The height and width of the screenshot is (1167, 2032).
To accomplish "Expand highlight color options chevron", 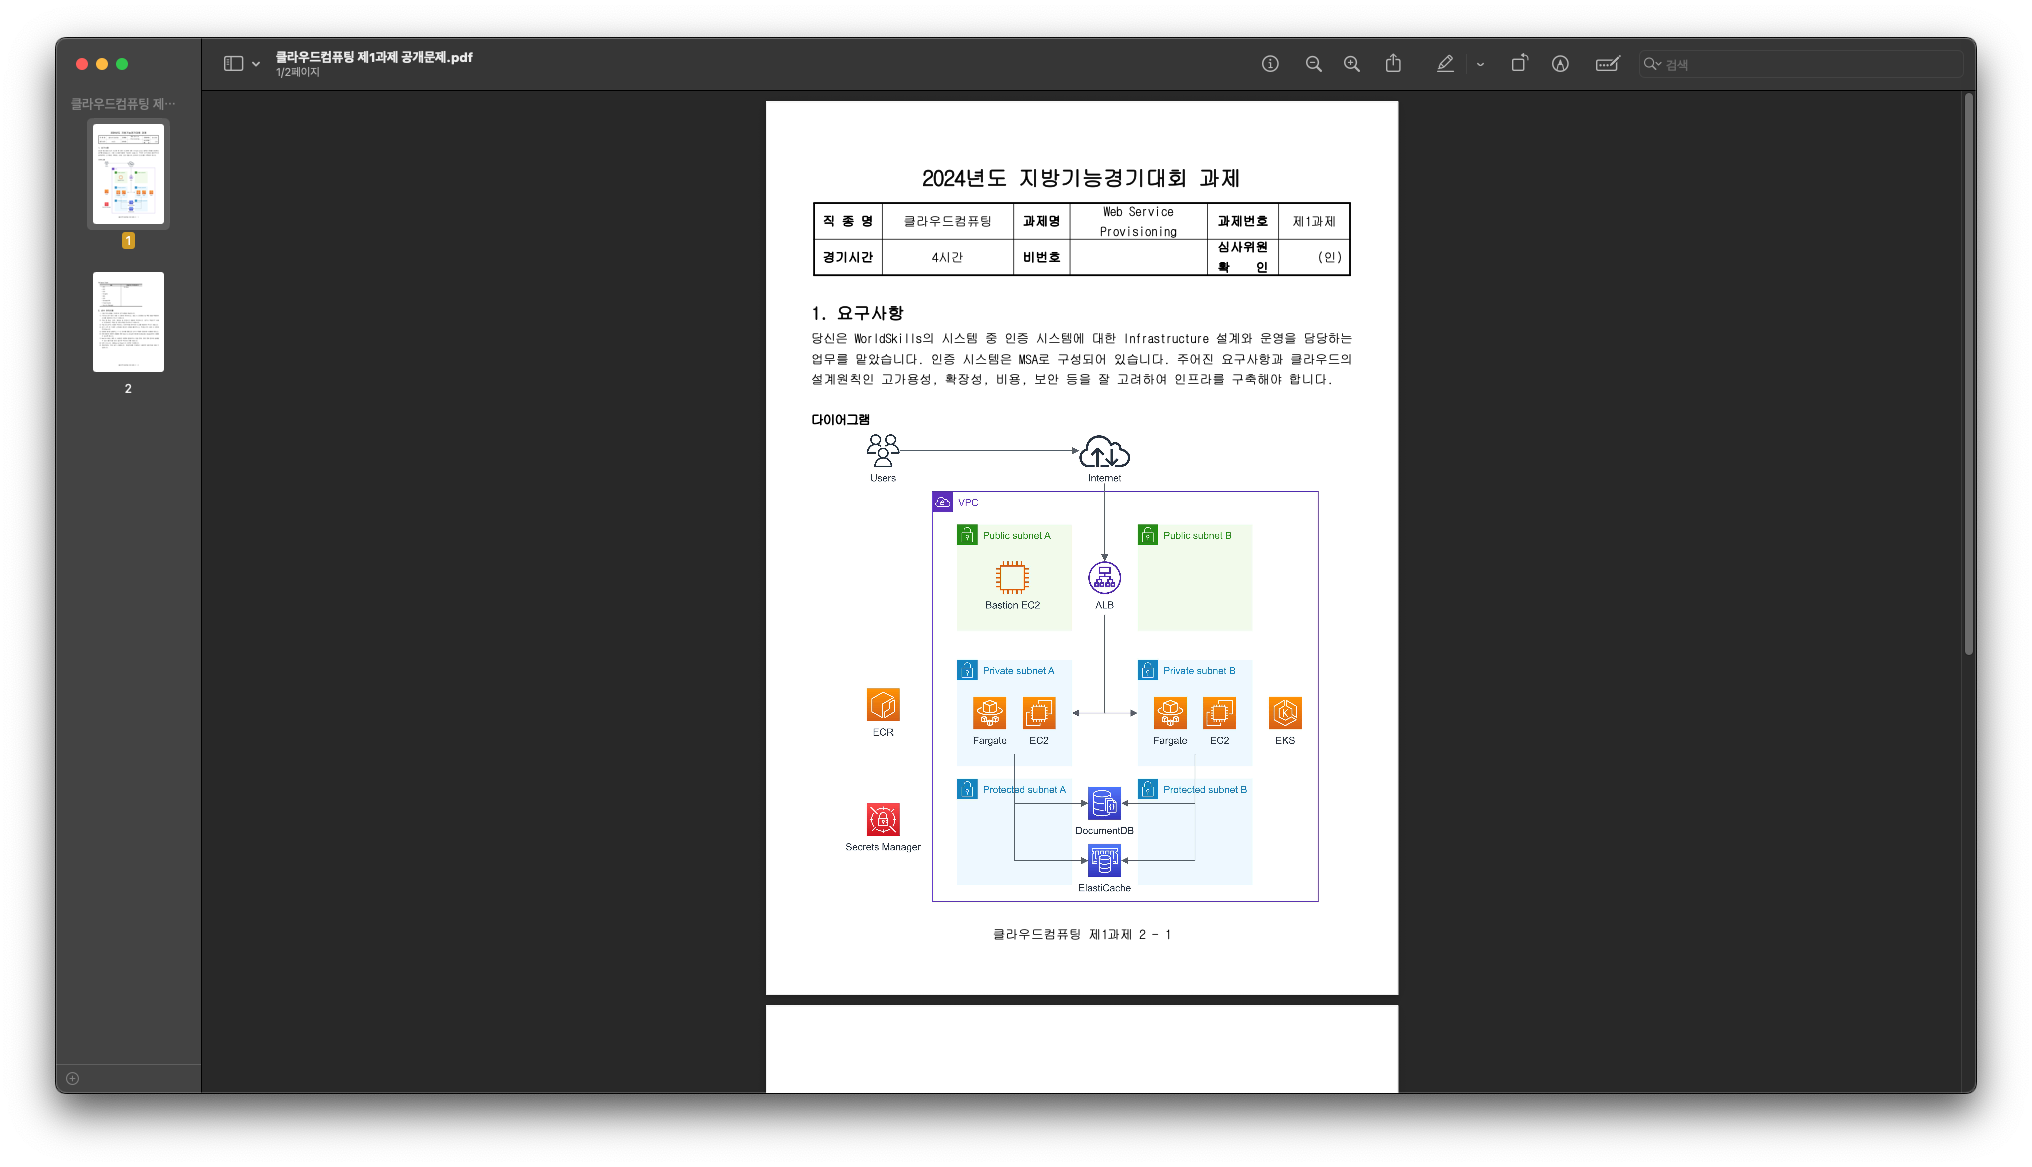I will point(1480,64).
